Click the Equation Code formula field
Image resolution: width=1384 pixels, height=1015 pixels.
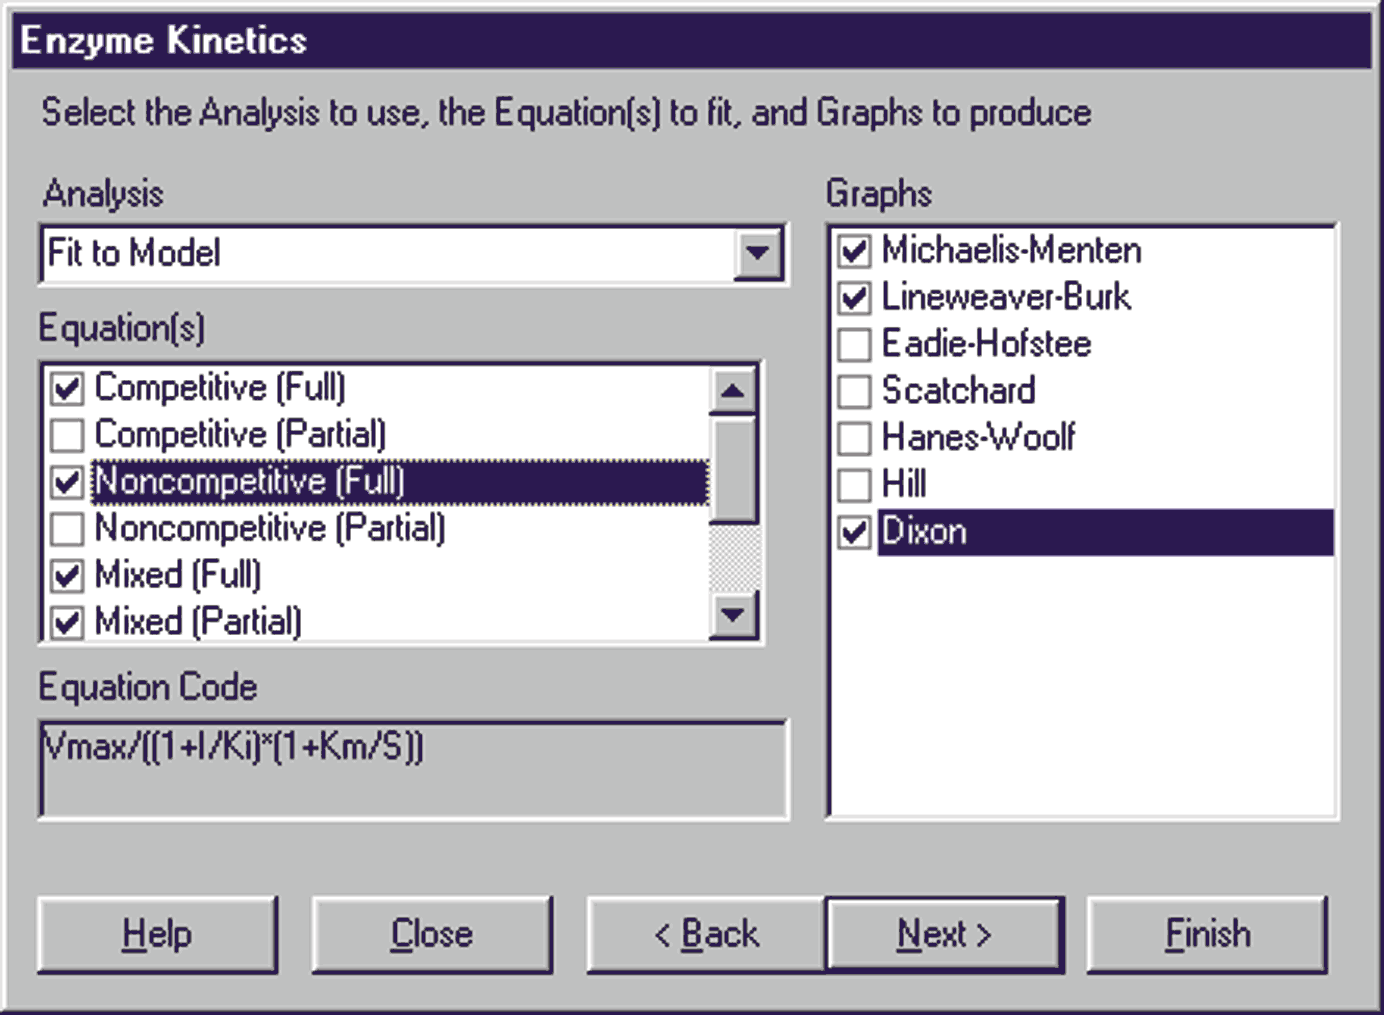(413, 769)
